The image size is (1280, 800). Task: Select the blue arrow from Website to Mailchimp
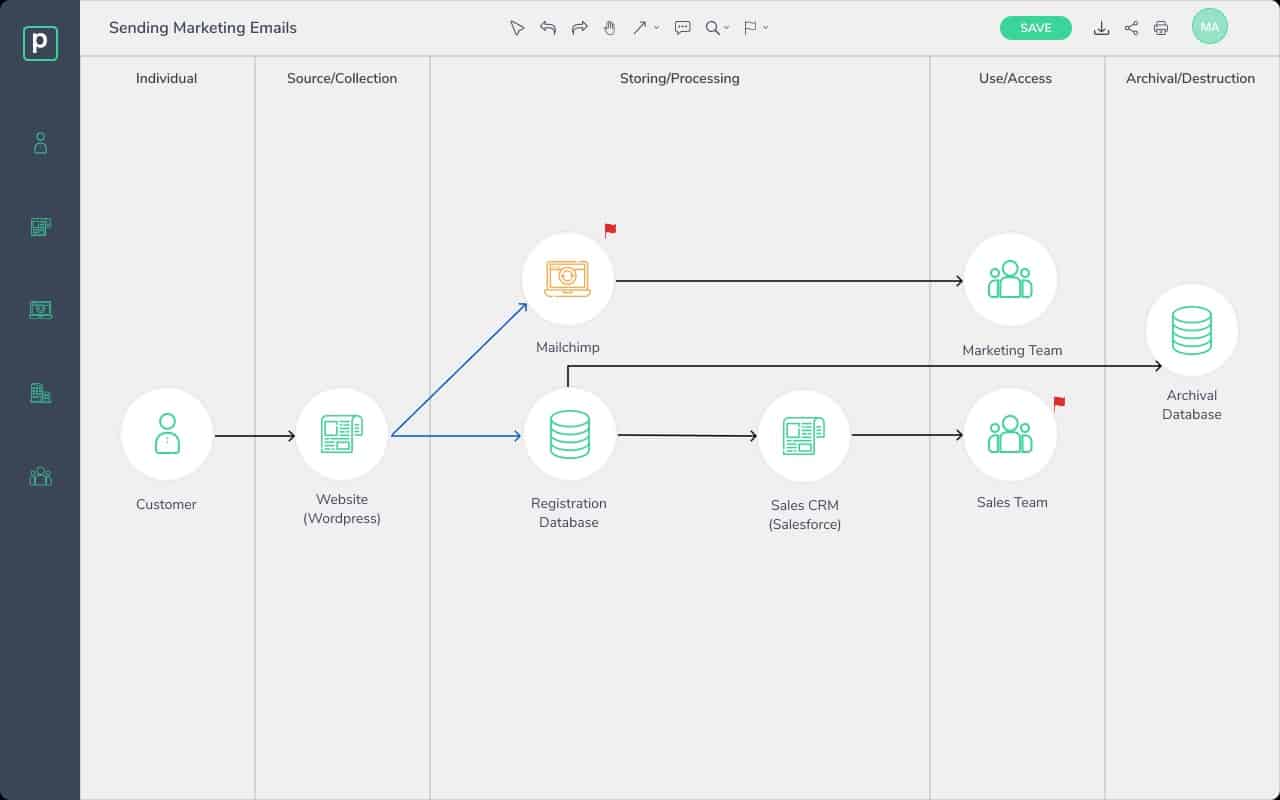pos(459,370)
